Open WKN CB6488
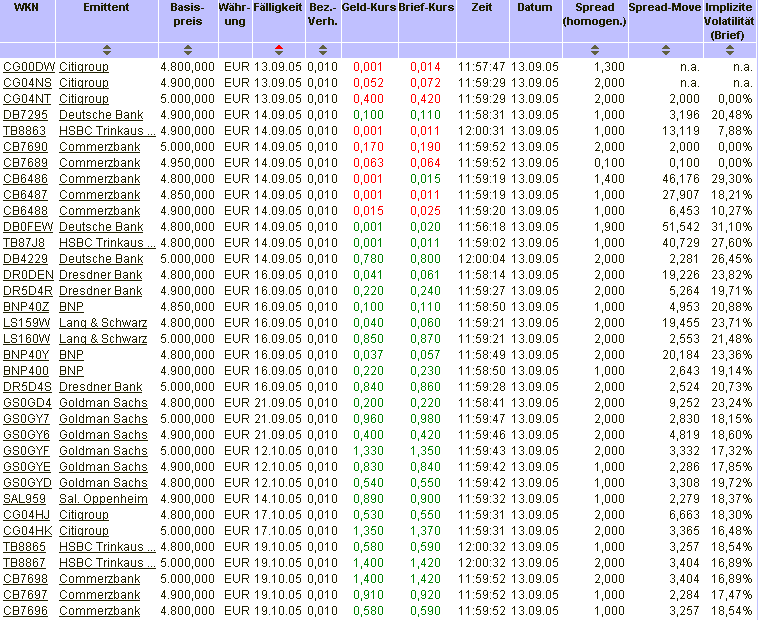Image resolution: width=758 pixels, height=620 pixels. (26, 210)
